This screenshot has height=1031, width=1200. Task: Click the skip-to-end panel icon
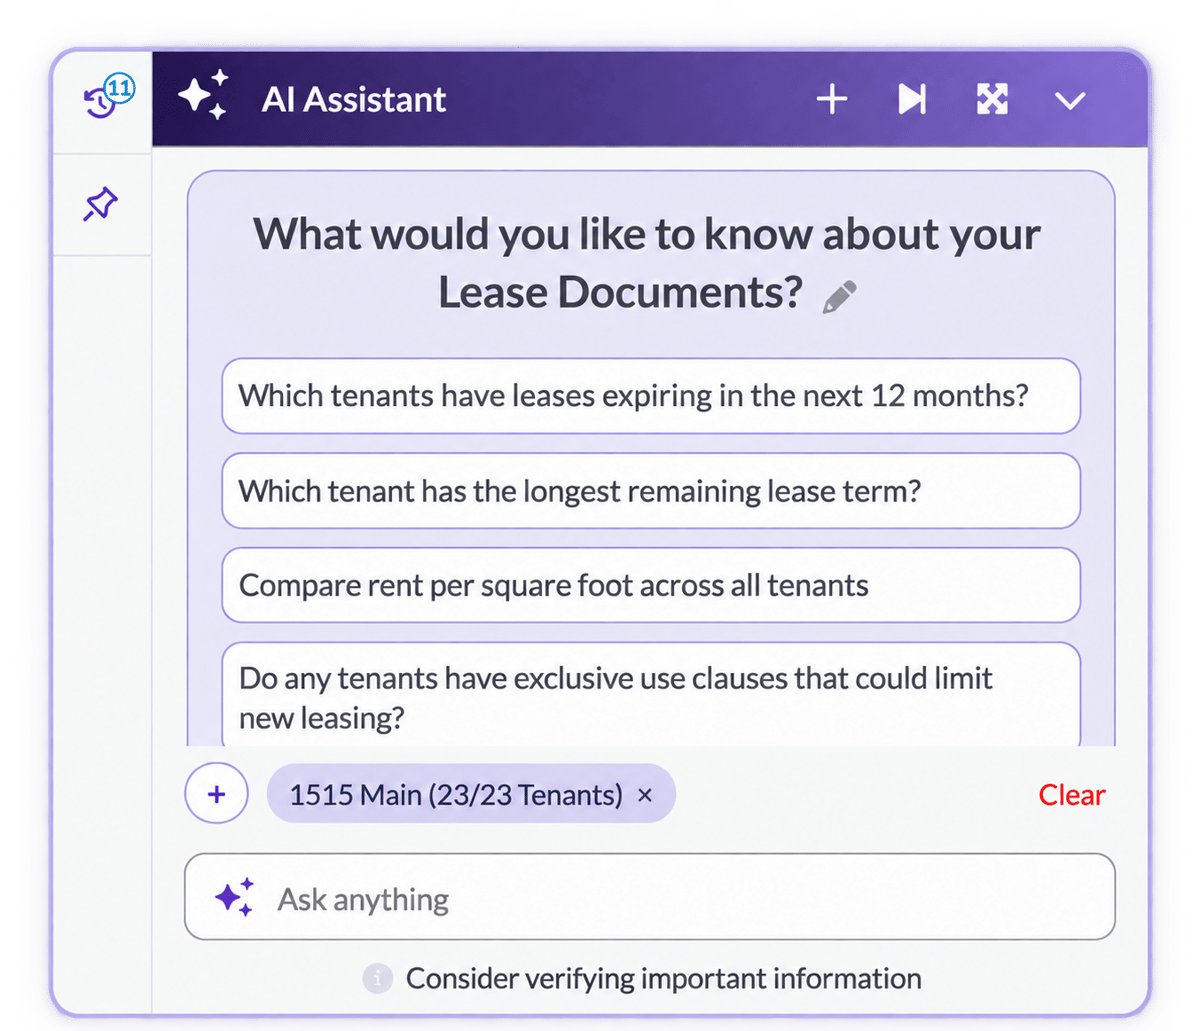912,99
